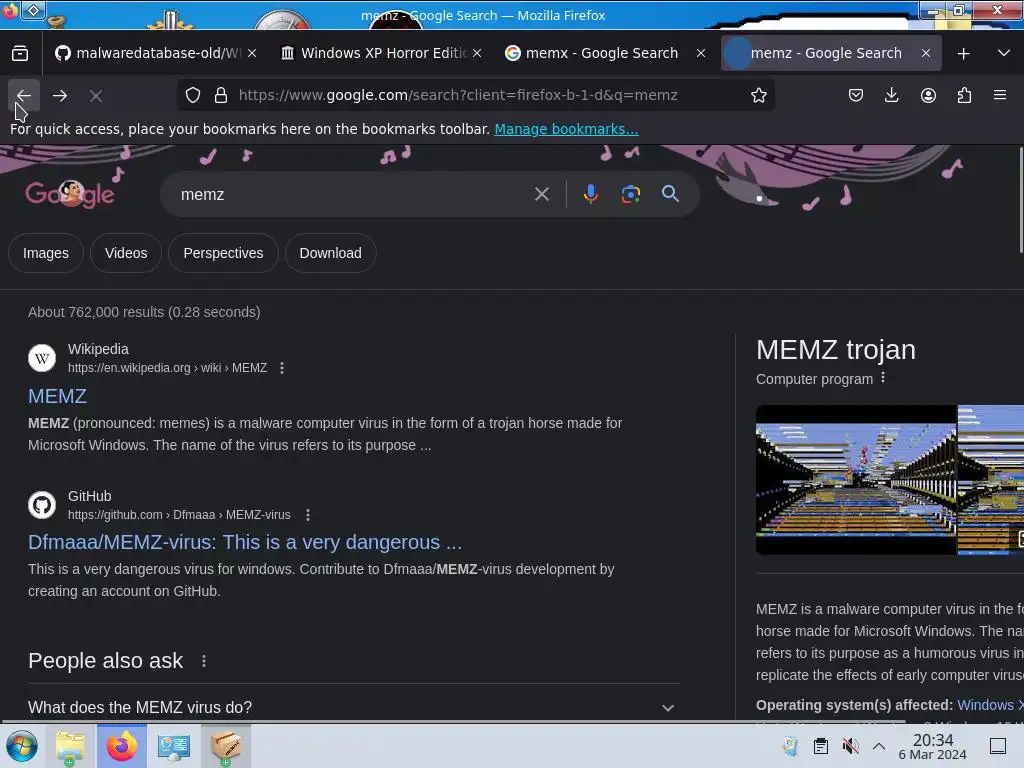Open the Firefox hamburger application menu

(1000, 95)
